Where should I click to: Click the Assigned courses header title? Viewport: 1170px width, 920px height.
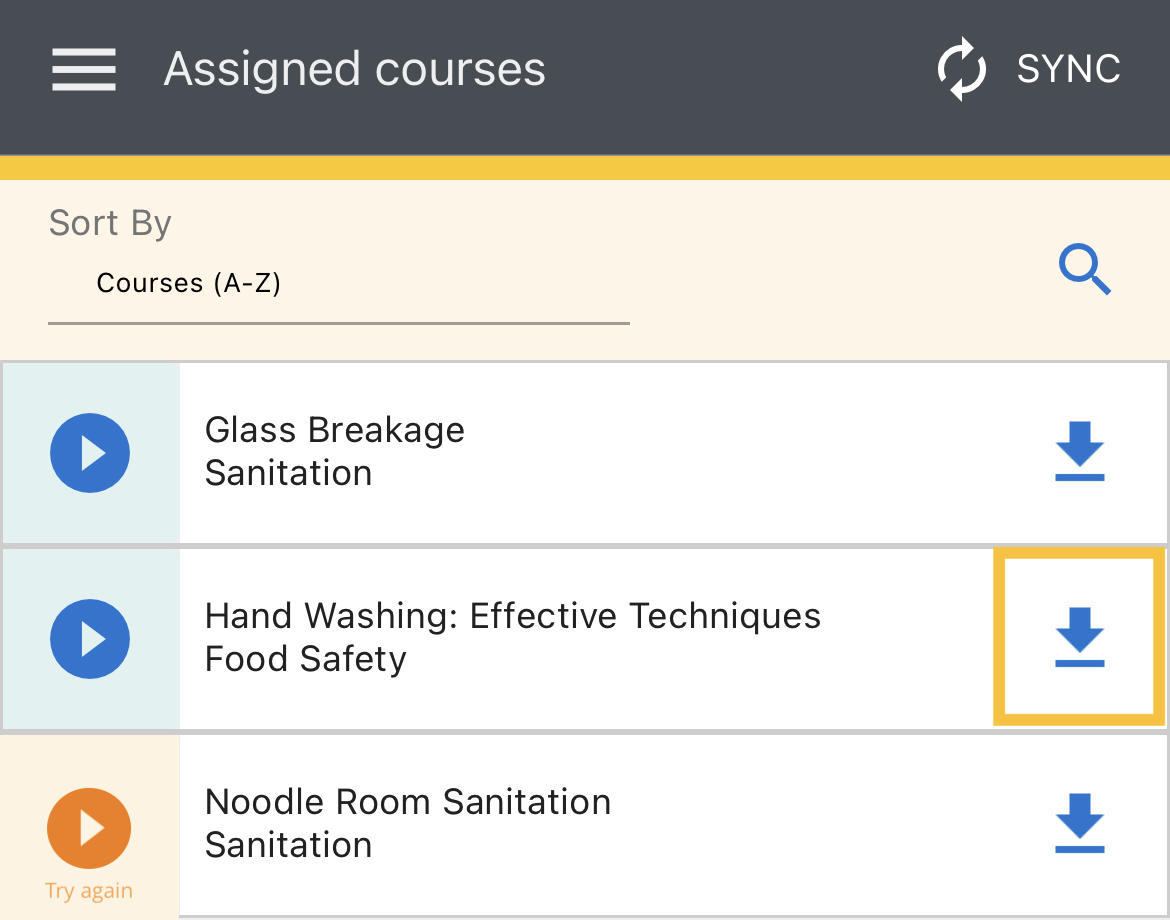(354, 69)
